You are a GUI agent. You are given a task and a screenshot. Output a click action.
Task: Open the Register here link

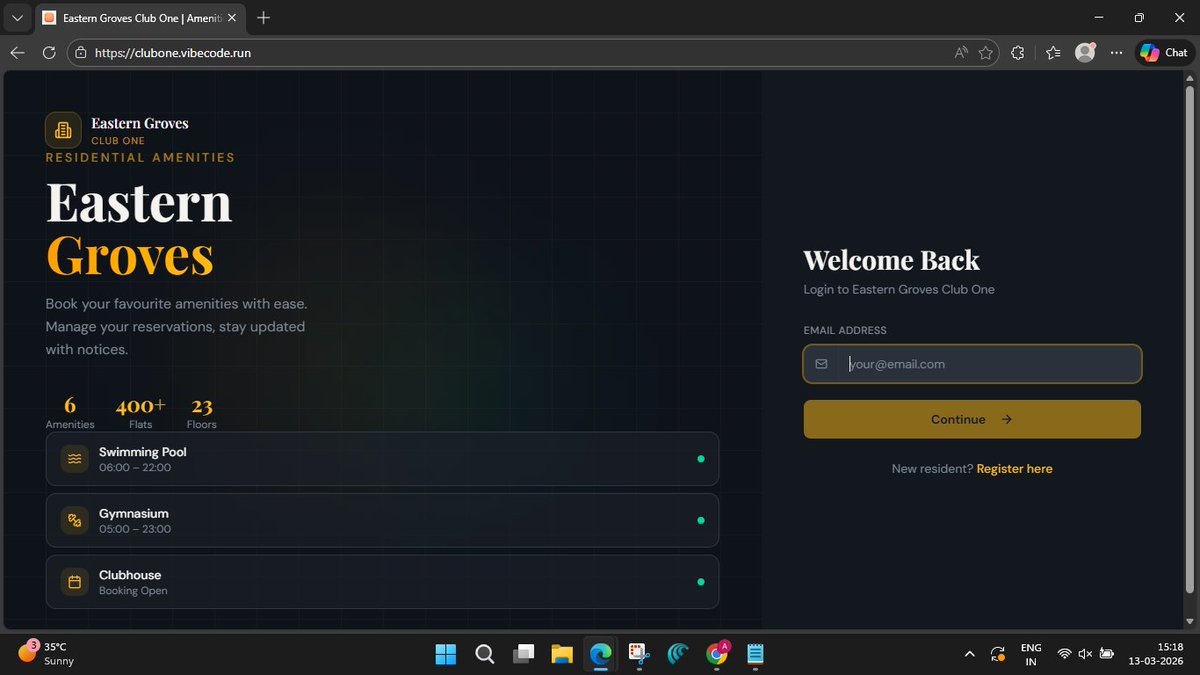1014,469
